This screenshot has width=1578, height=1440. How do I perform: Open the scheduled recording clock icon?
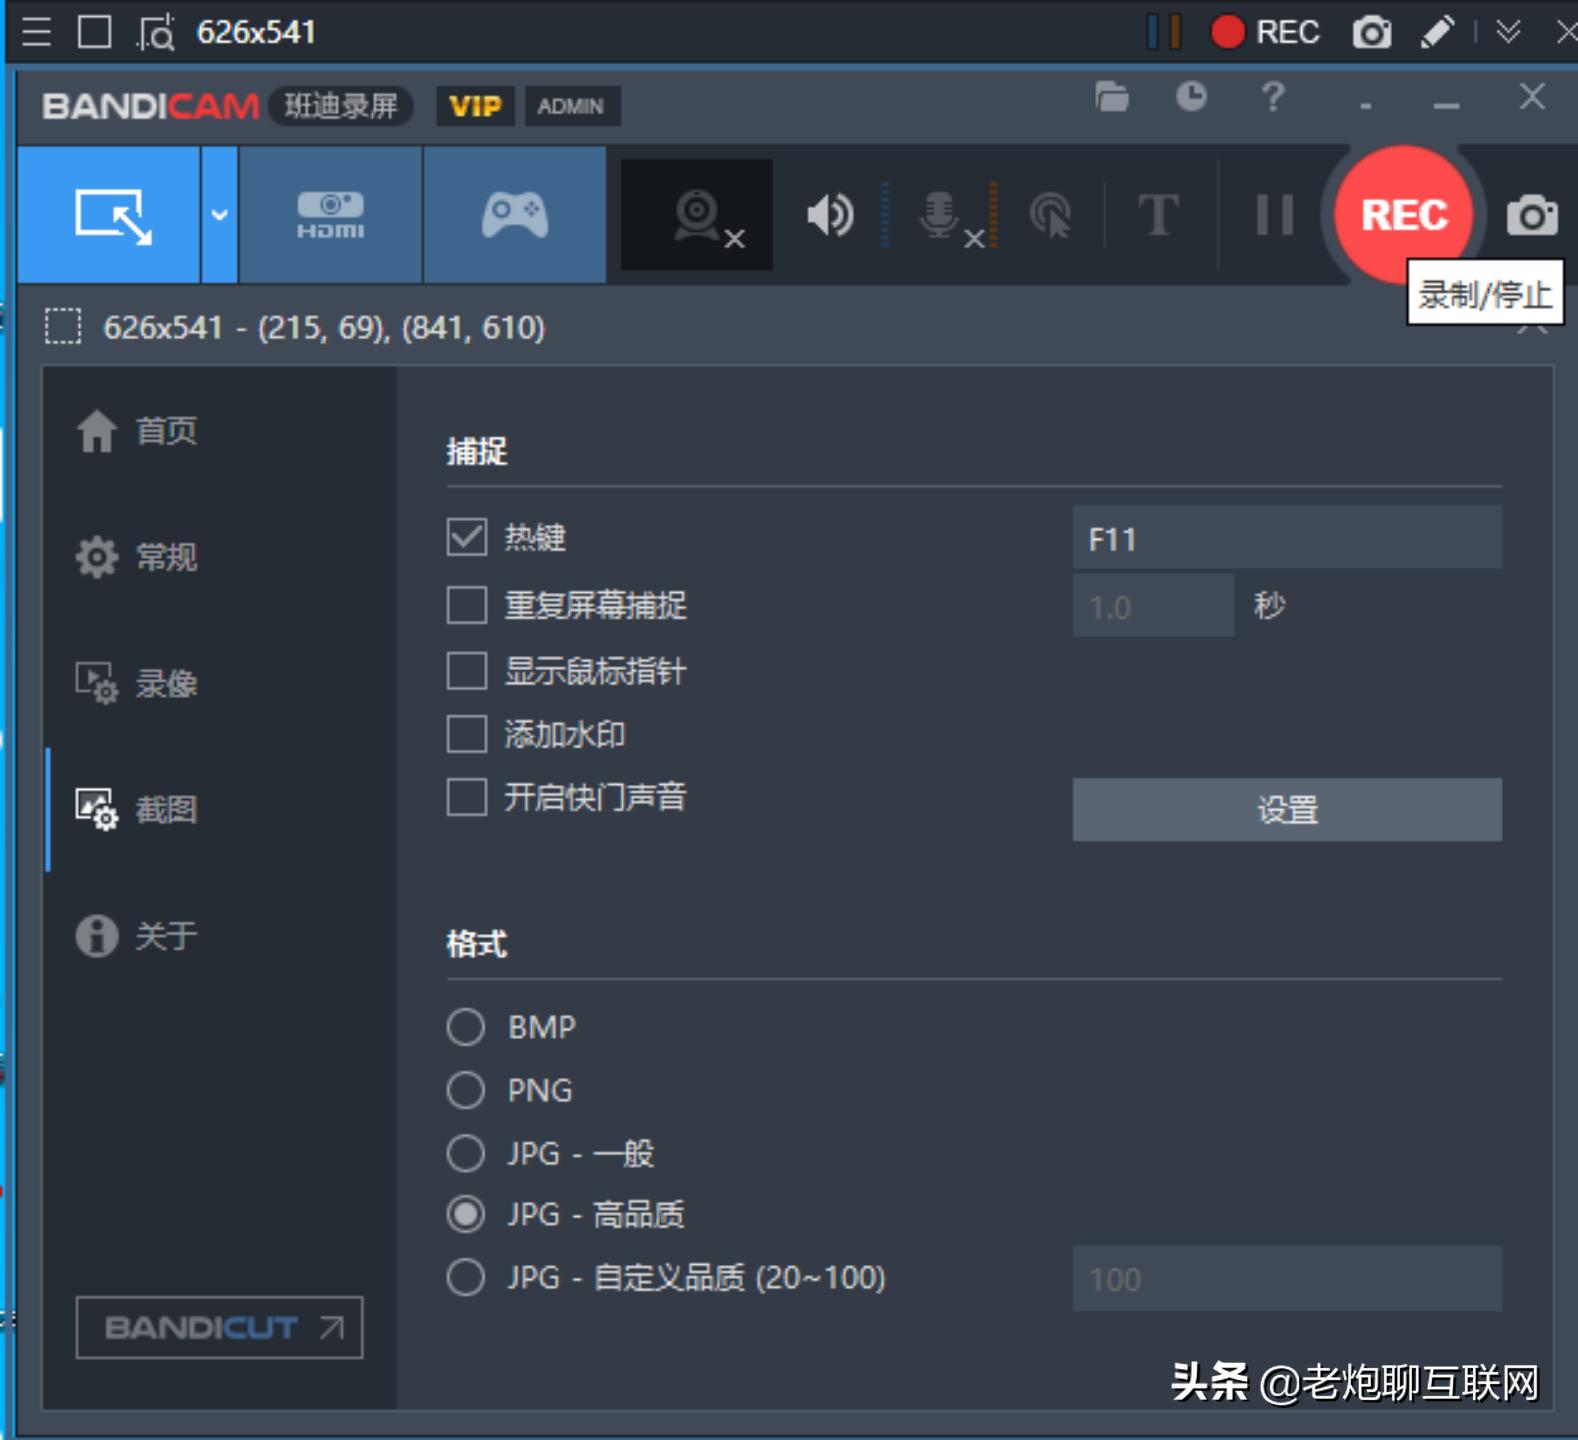tap(1191, 97)
